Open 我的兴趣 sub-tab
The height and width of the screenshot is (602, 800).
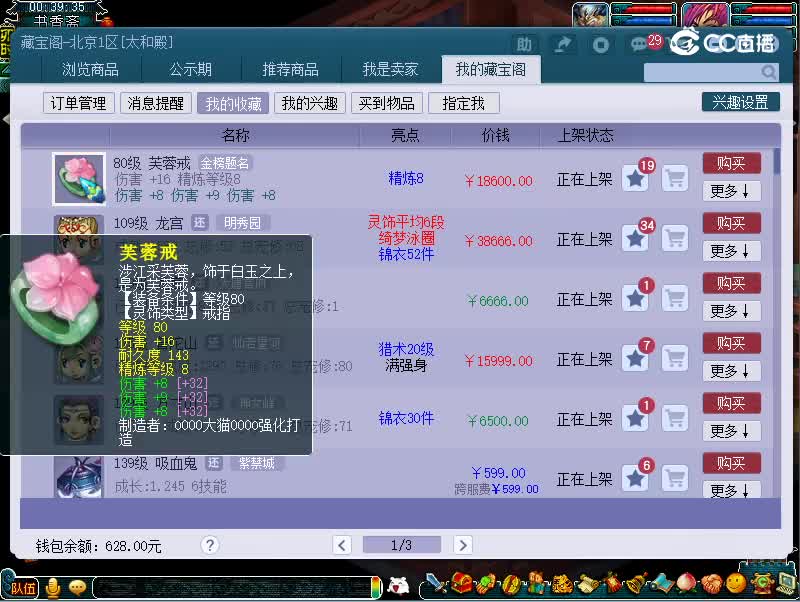(310, 103)
